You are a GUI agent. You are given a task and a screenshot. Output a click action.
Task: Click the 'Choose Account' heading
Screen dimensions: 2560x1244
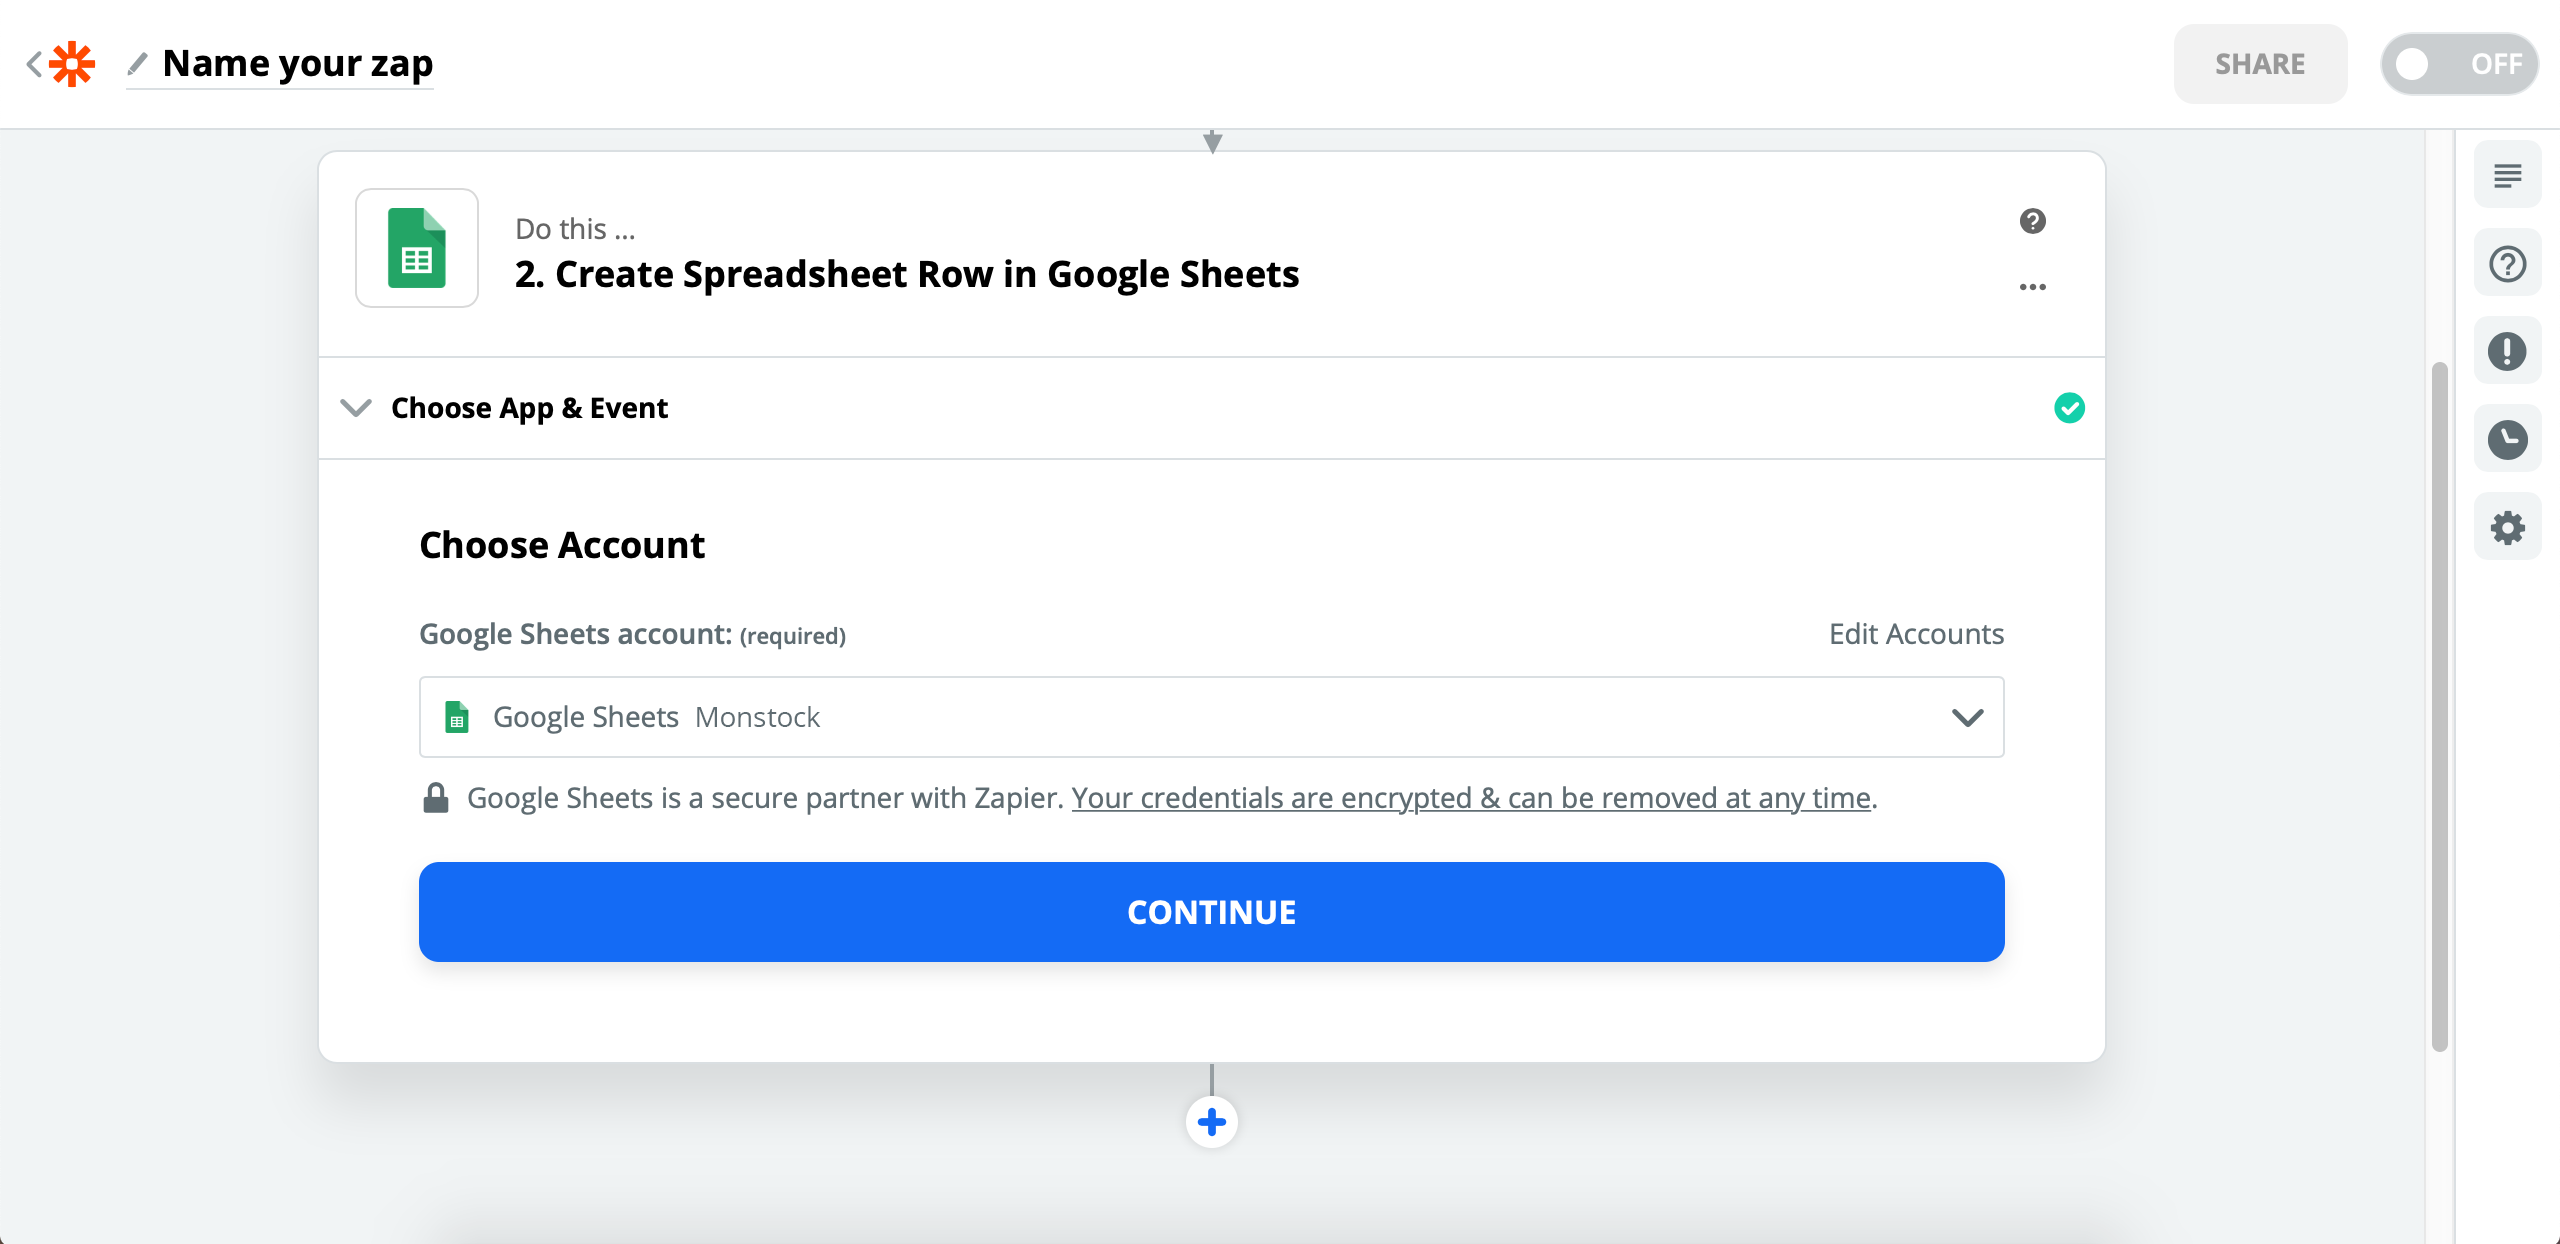[x=562, y=545]
